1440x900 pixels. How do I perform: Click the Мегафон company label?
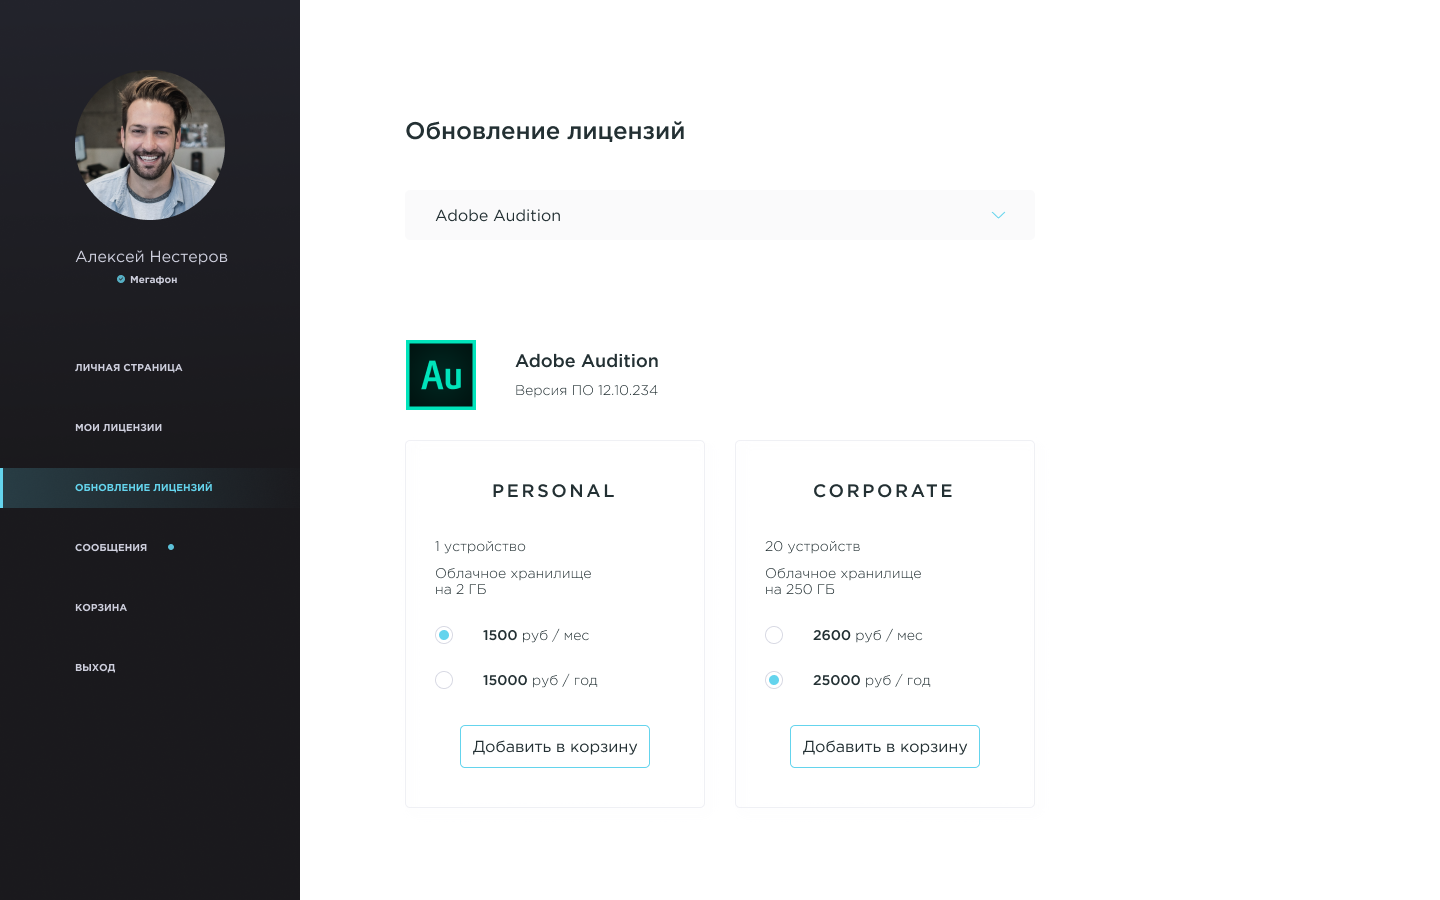coord(153,280)
